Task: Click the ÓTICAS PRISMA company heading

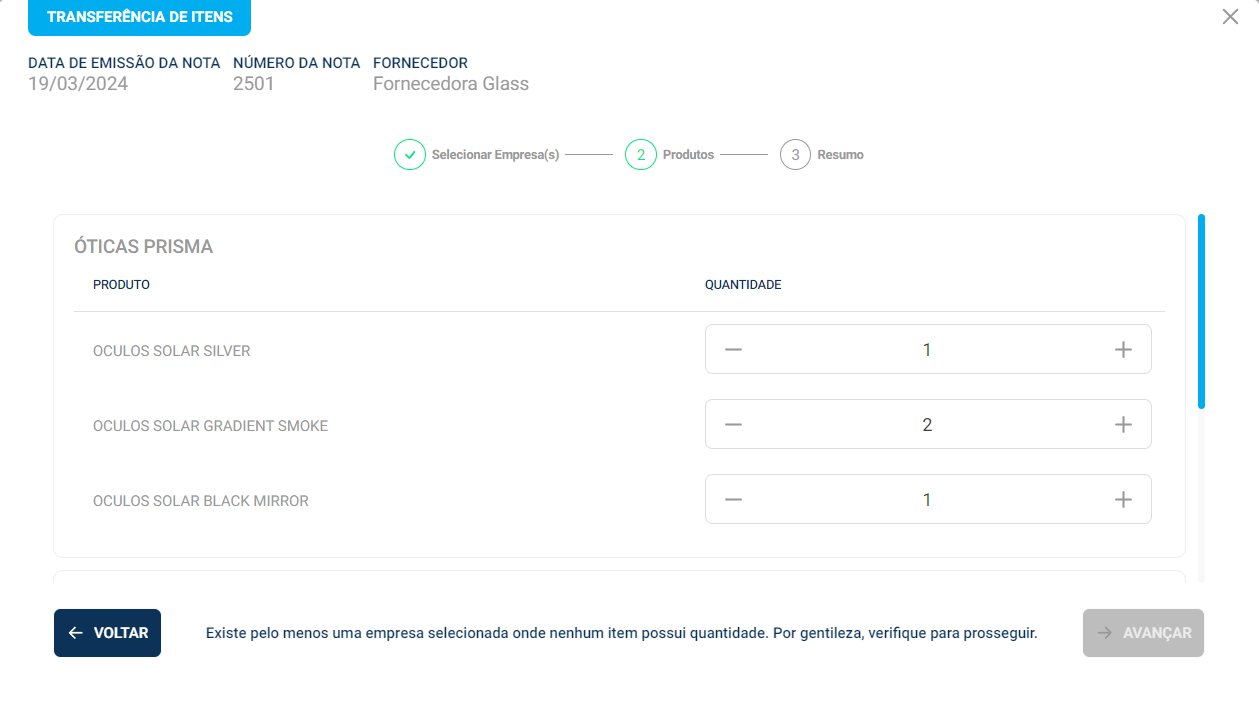Action: [143, 247]
